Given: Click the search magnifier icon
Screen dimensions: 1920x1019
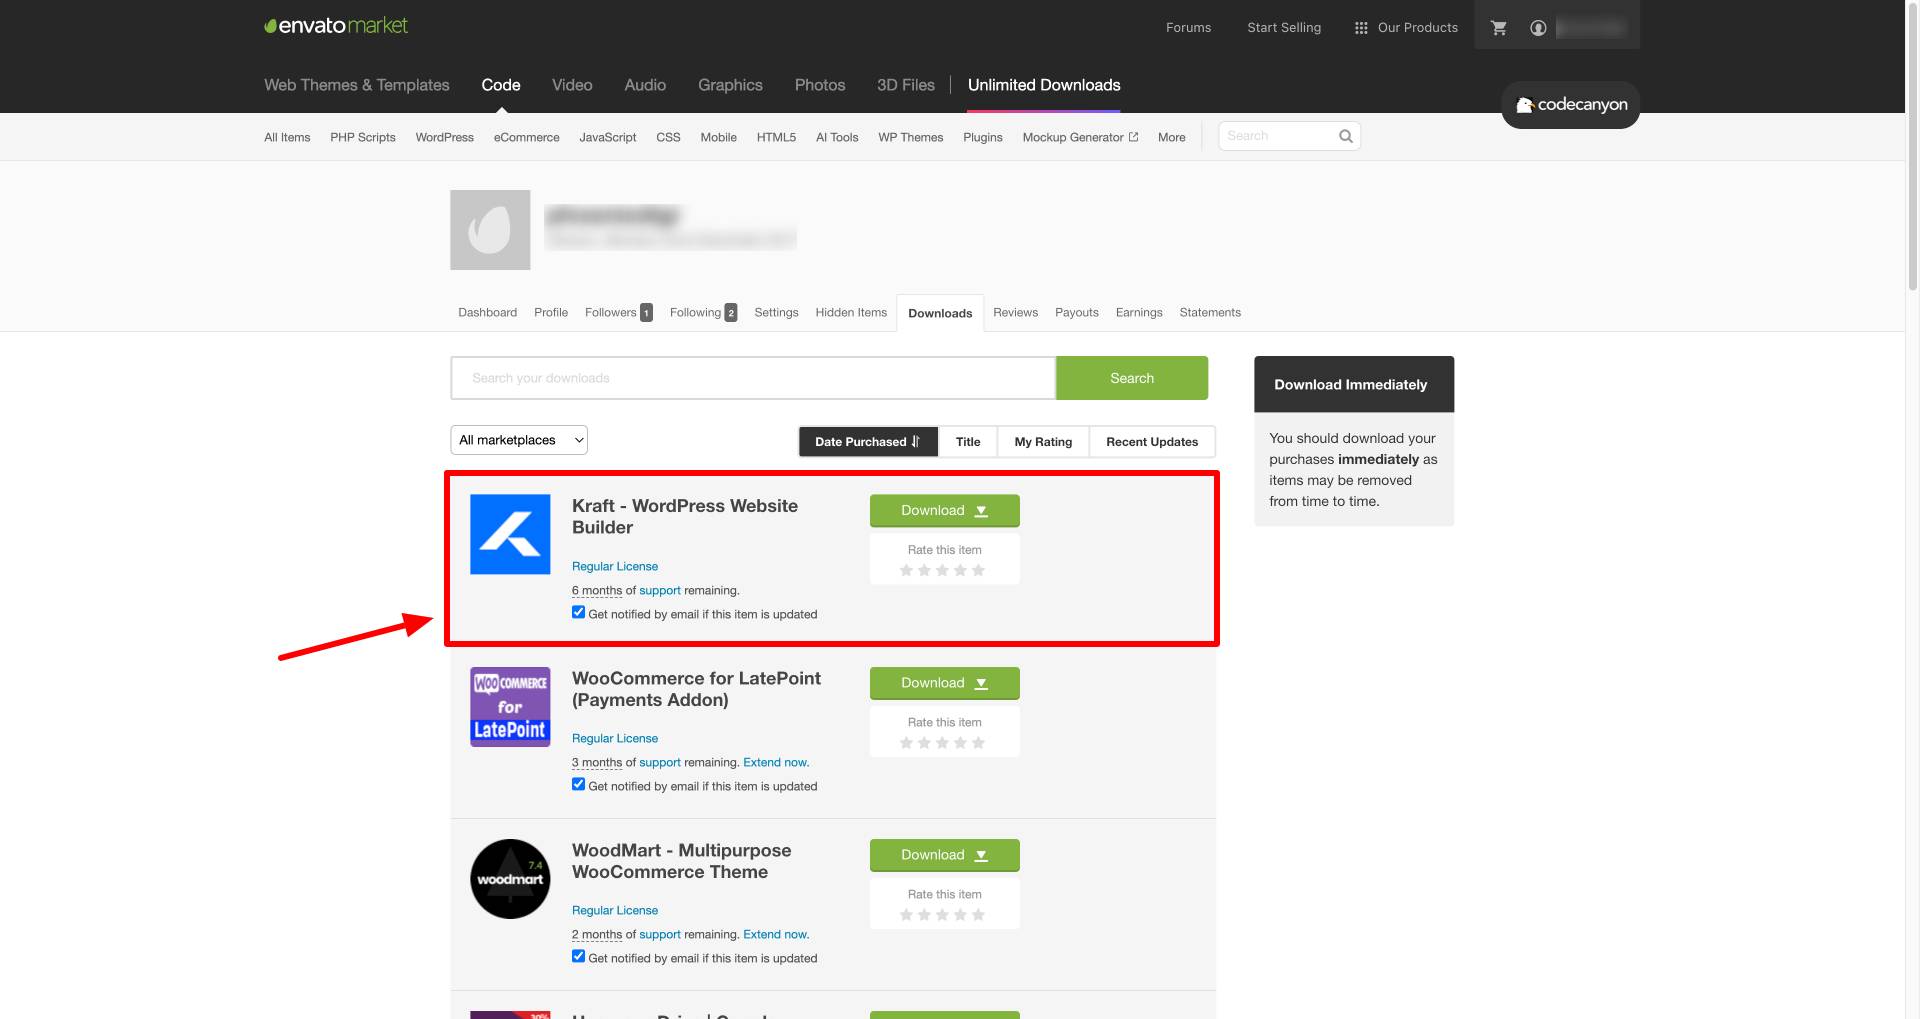Looking at the screenshot, I should point(1345,135).
